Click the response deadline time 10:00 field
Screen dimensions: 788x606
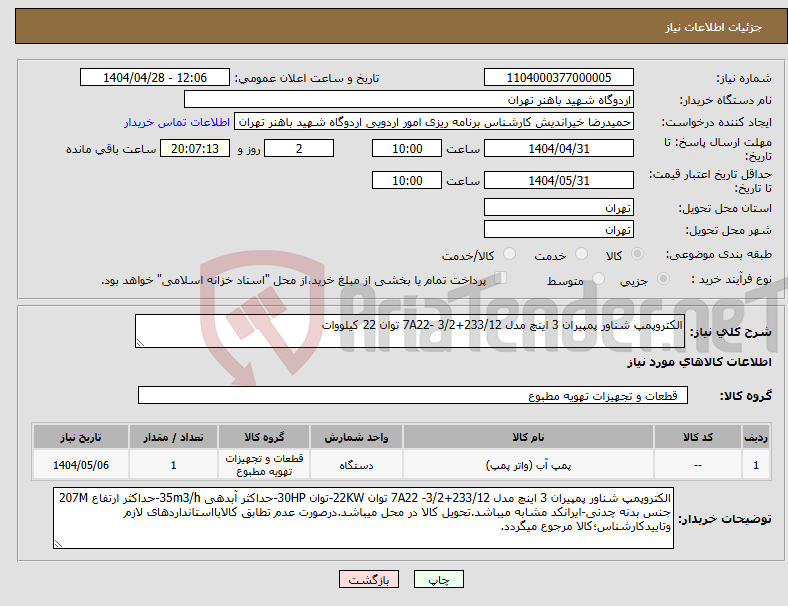pyautogui.click(x=407, y=149)
